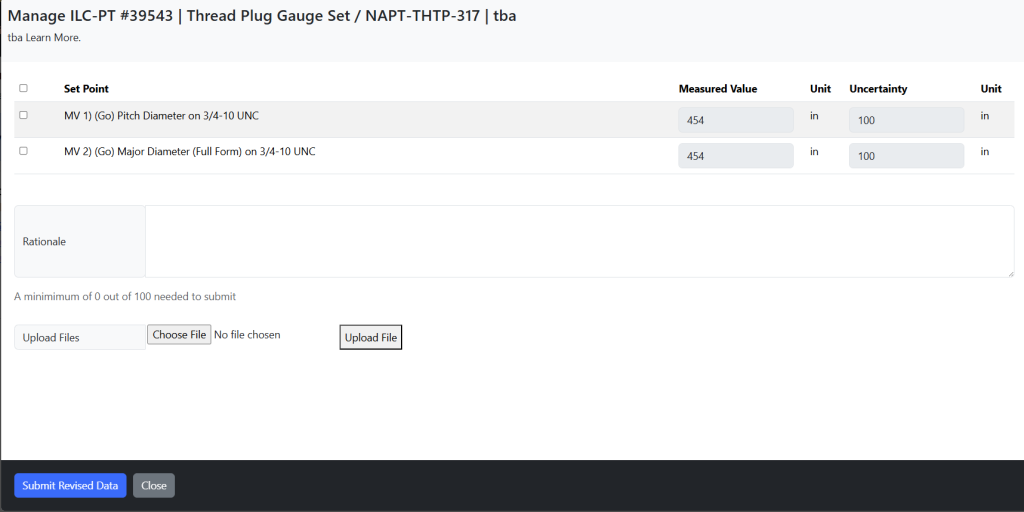Focus the Uncertainty field for Pitch Diameter row
This screenshot has height=512, width=1024.
[x=906, y=120]
